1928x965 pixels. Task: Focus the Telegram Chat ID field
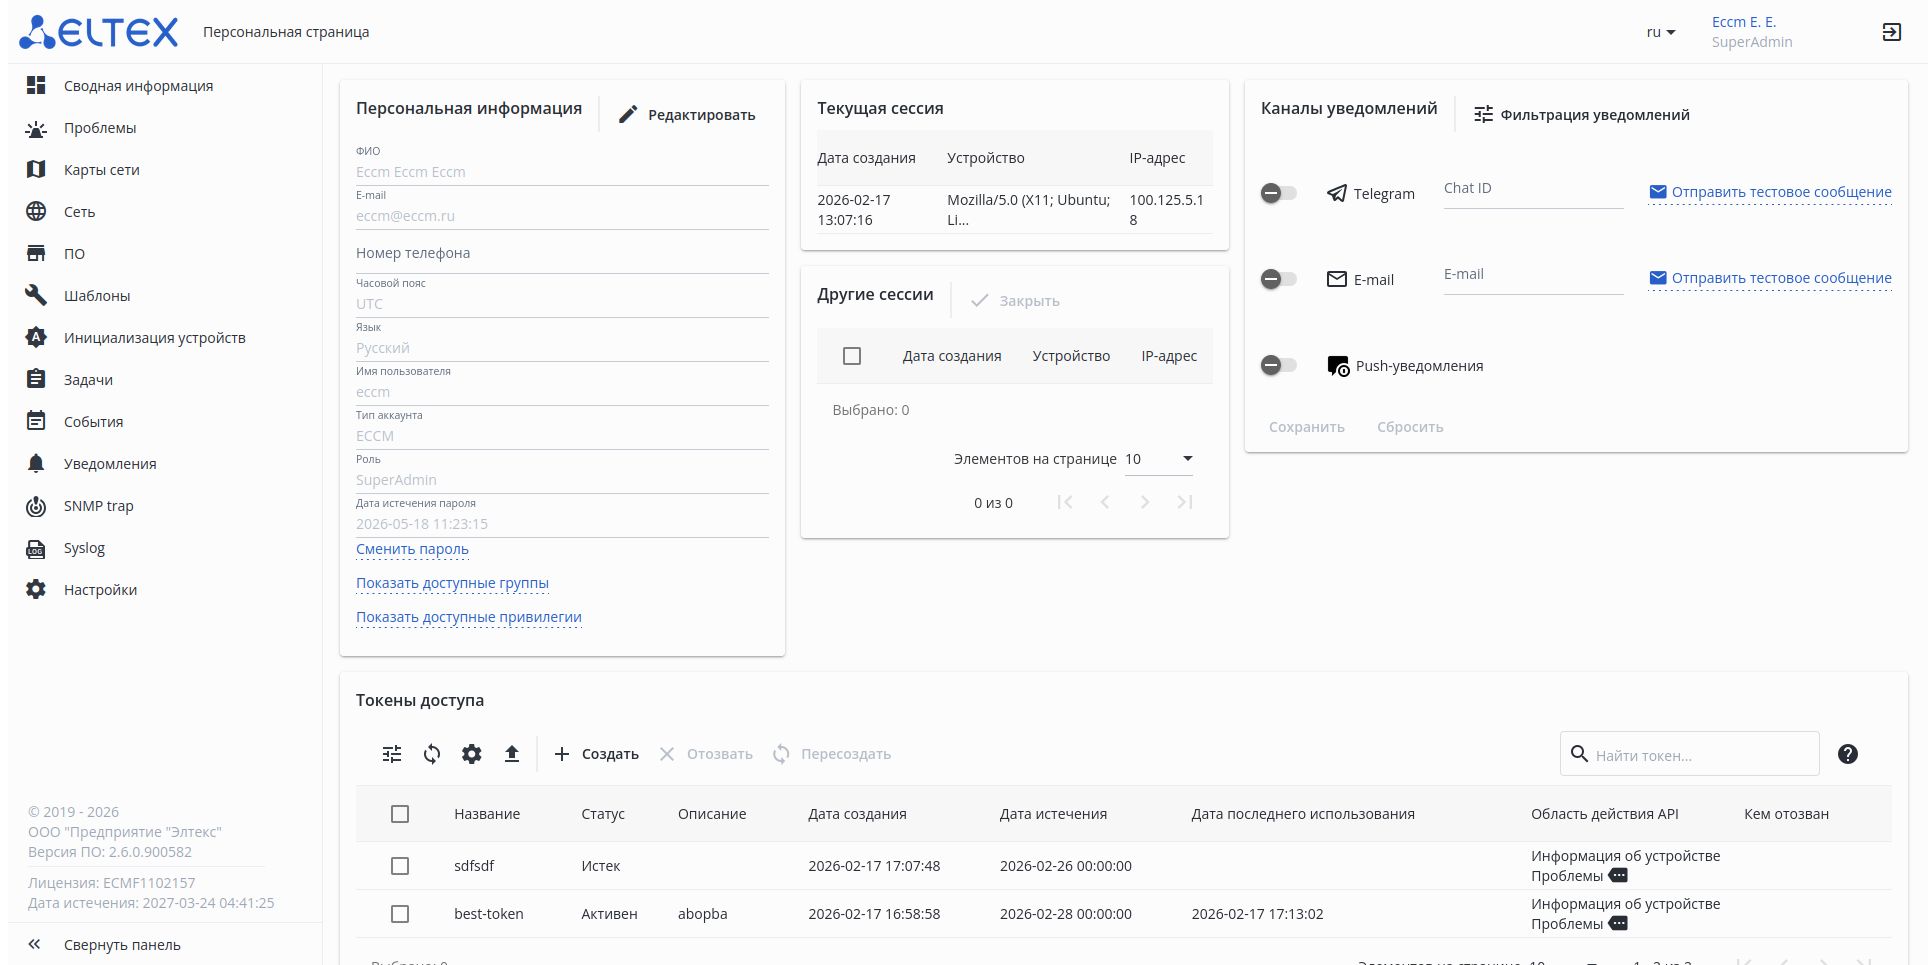(1533, 189)
